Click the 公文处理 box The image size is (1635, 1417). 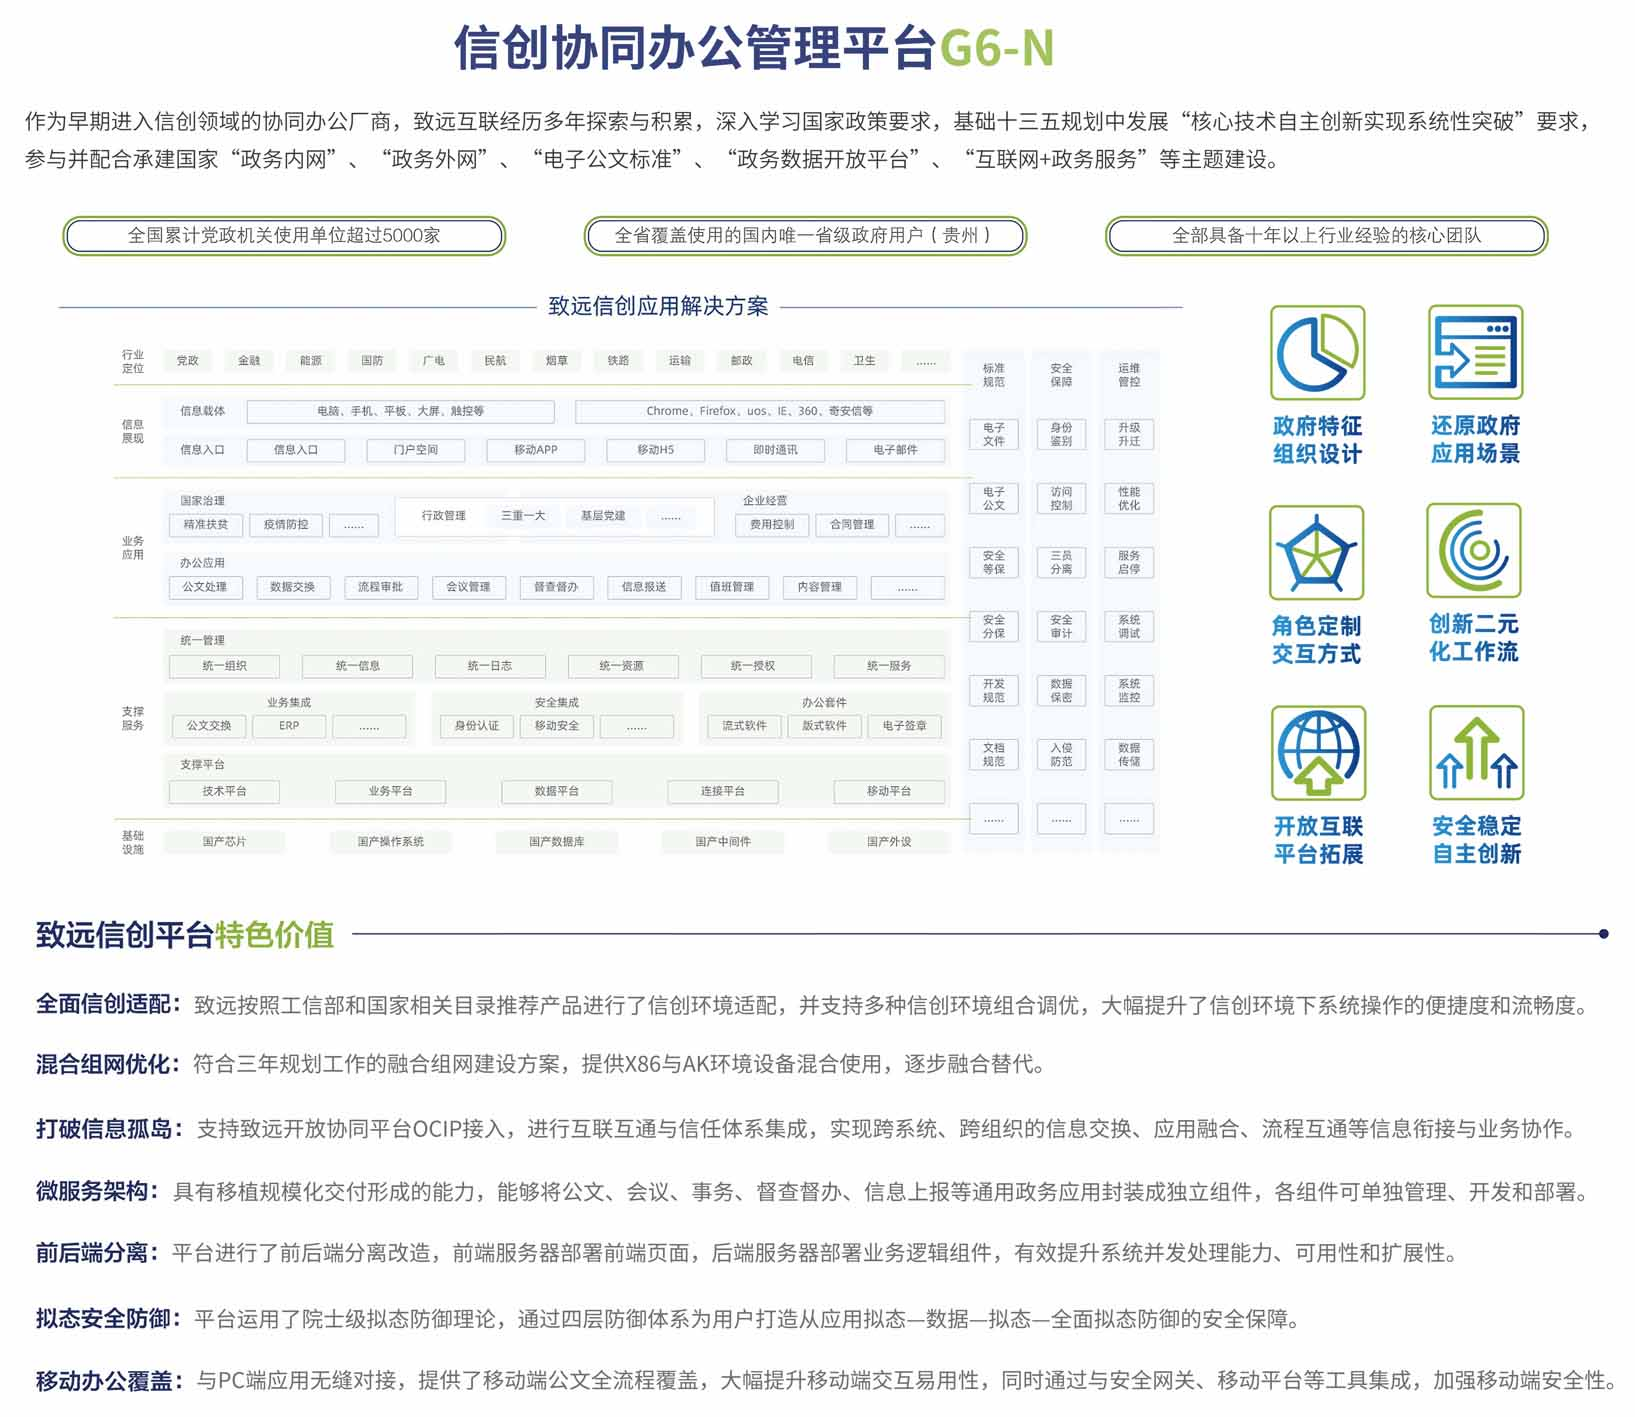coord(205,588)
